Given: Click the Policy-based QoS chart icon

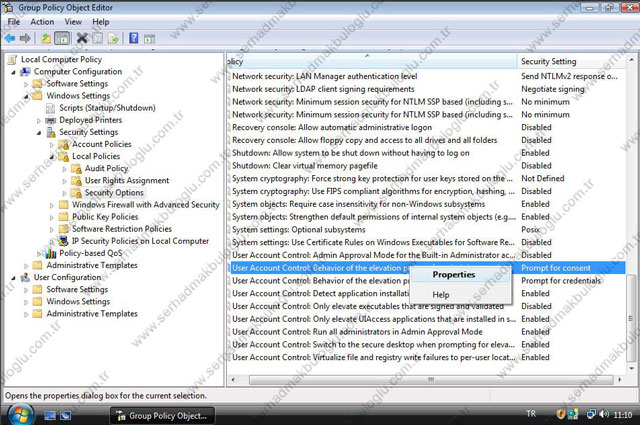Looking at the screenshot, I should (x=51, y=254).
